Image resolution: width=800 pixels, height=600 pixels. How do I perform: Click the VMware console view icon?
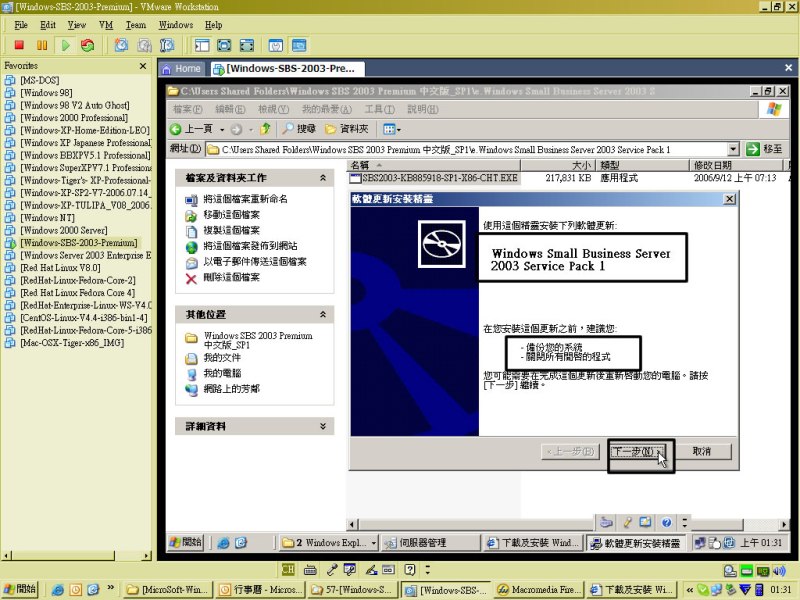[x=299, y=45]
